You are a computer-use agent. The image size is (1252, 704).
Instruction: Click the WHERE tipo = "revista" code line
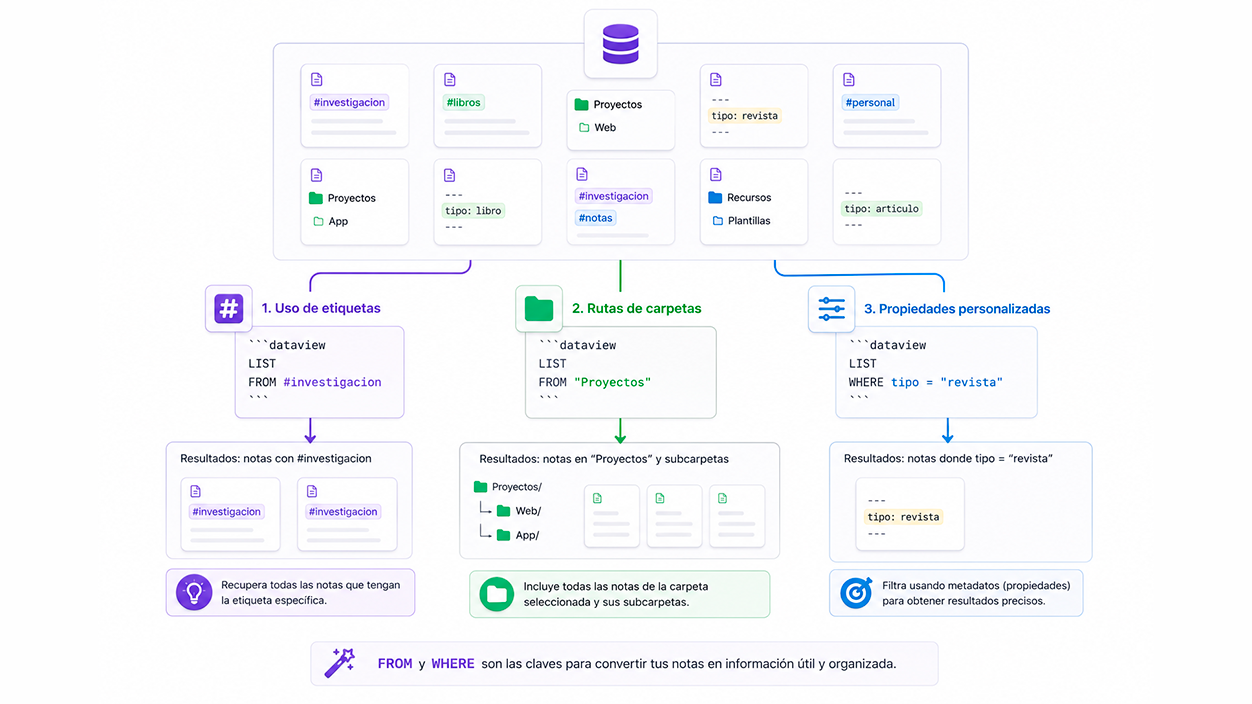[926, 382]
